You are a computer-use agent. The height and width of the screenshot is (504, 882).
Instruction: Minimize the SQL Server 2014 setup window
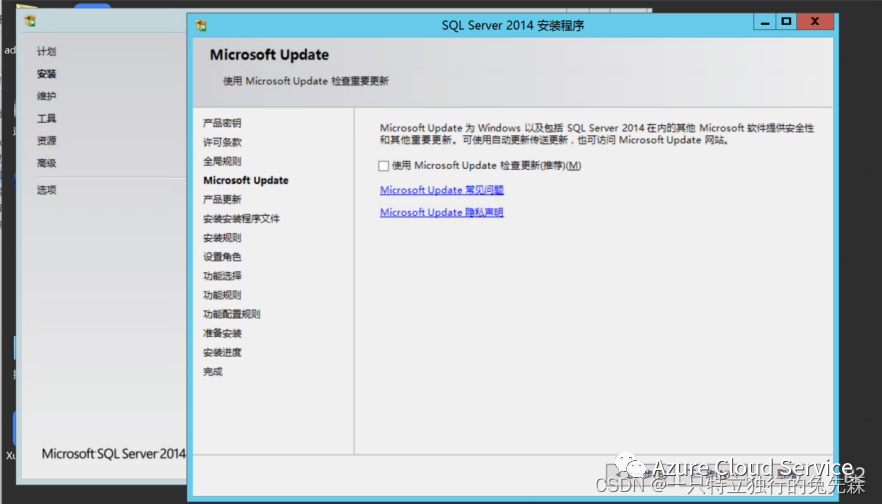(x=764, y=22)
